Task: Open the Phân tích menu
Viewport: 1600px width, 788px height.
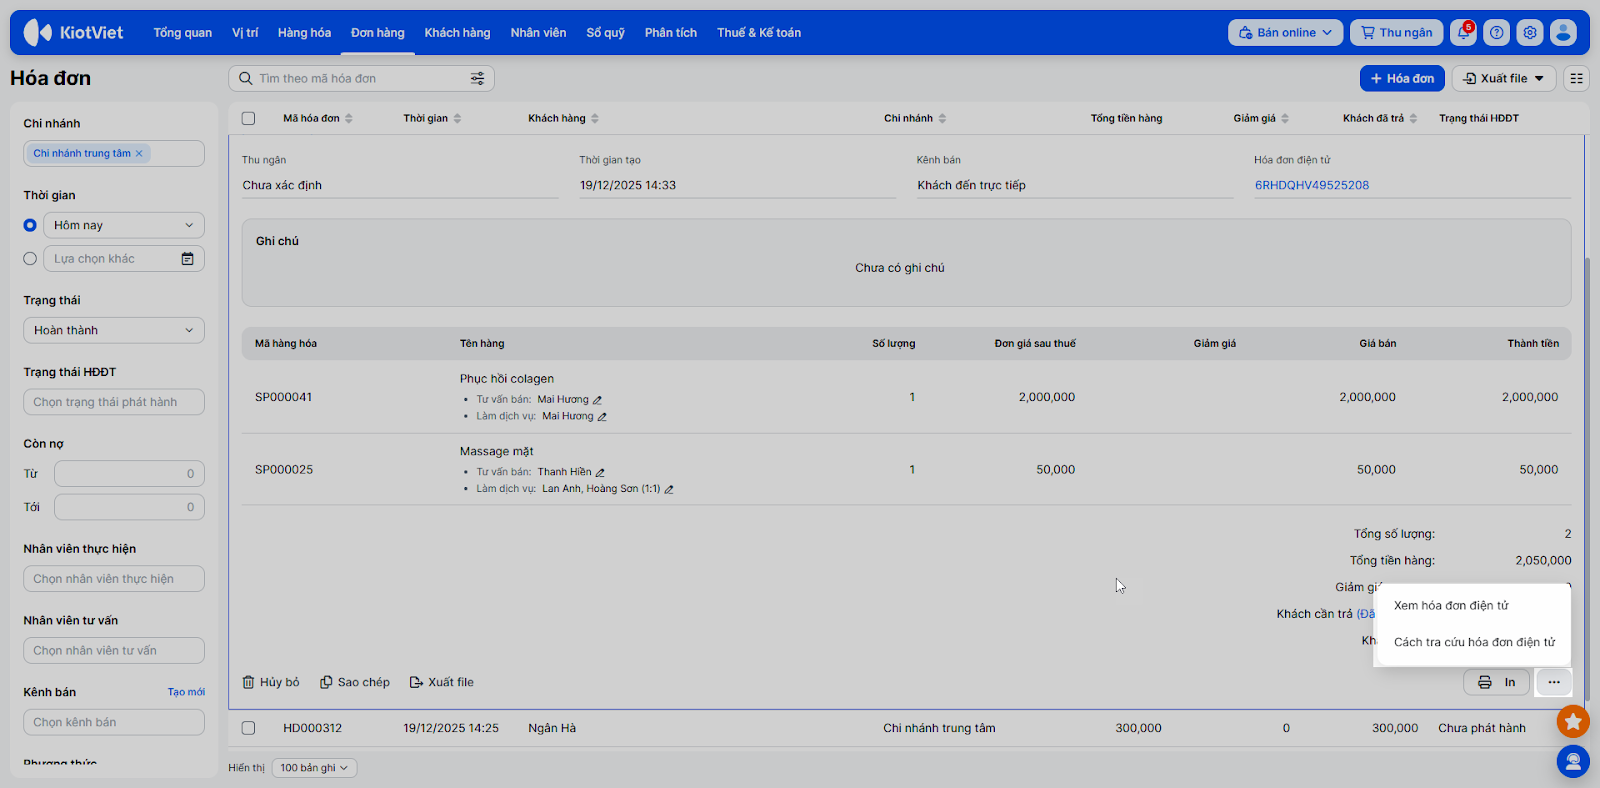Action: pyautogui.click(x=671, y=33)
